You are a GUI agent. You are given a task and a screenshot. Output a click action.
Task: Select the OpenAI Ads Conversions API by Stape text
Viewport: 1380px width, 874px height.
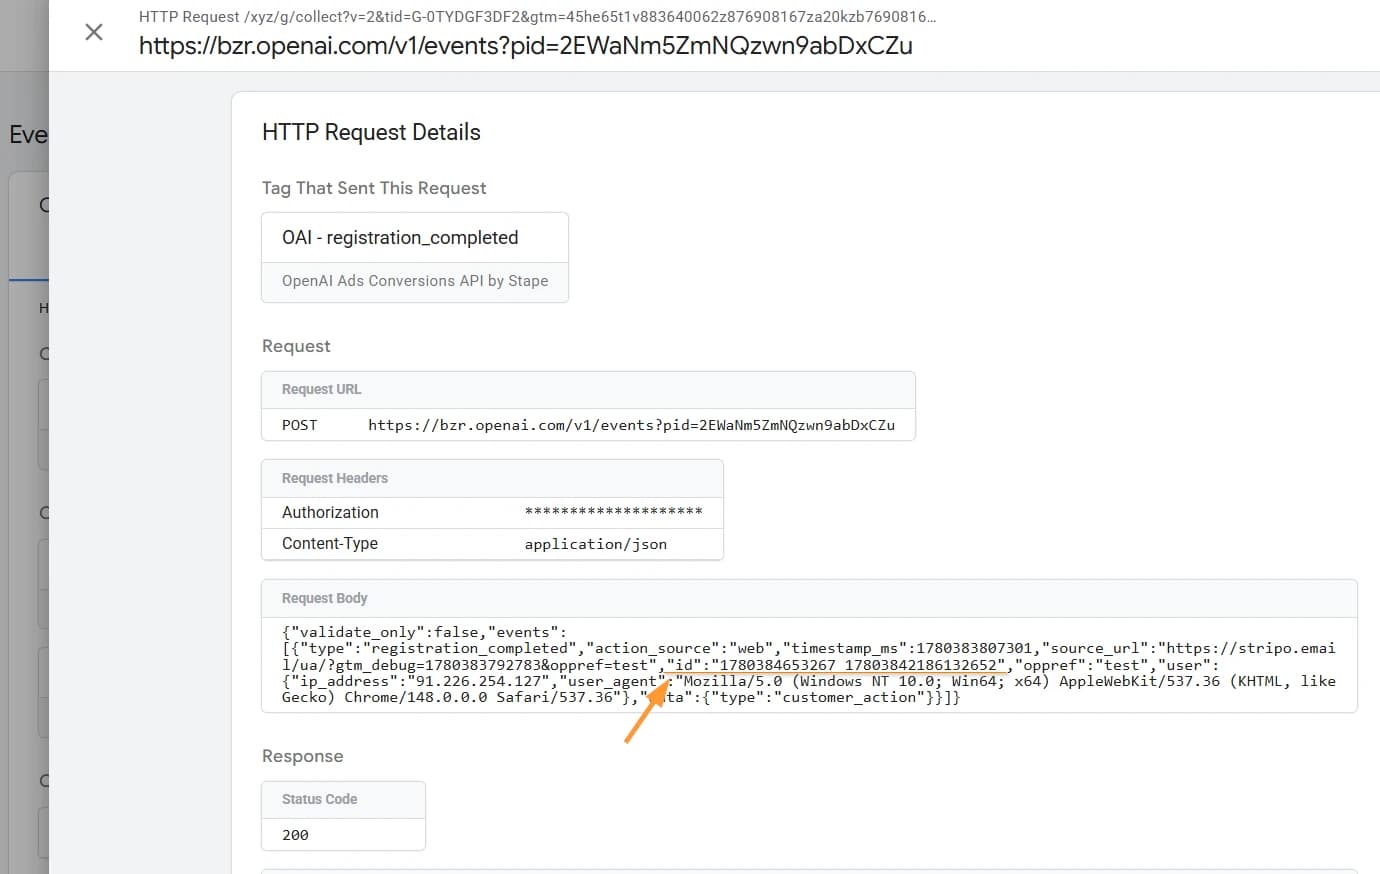click(415, 281)
